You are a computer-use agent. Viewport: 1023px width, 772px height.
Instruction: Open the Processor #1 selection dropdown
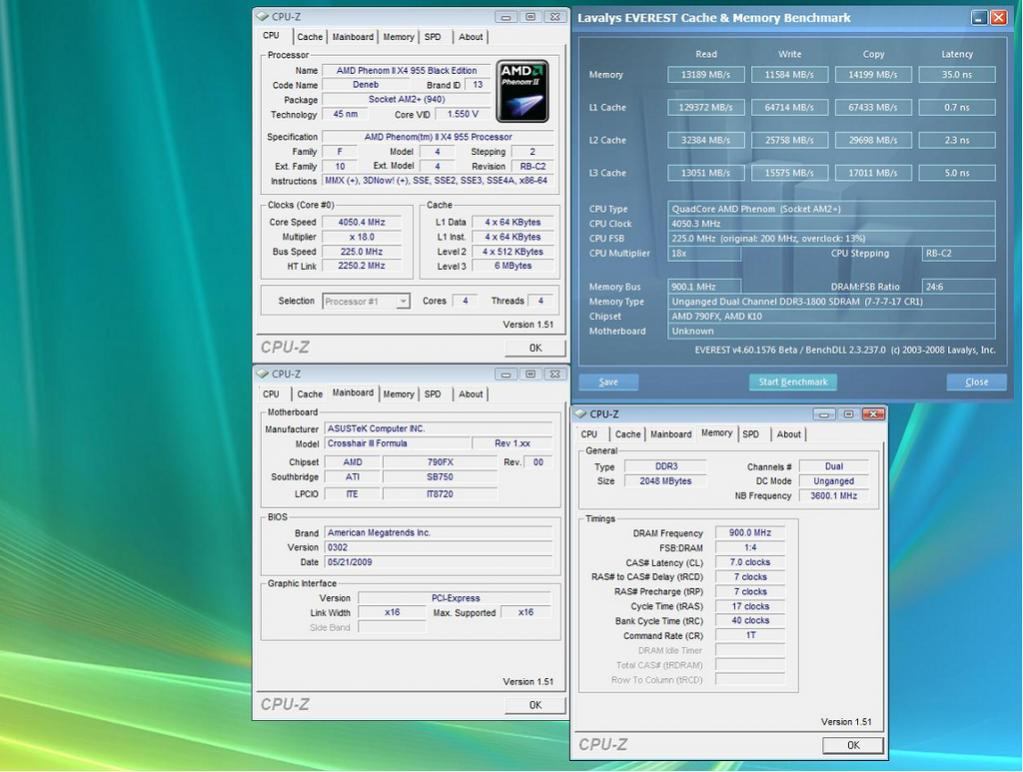click(402, 301)
